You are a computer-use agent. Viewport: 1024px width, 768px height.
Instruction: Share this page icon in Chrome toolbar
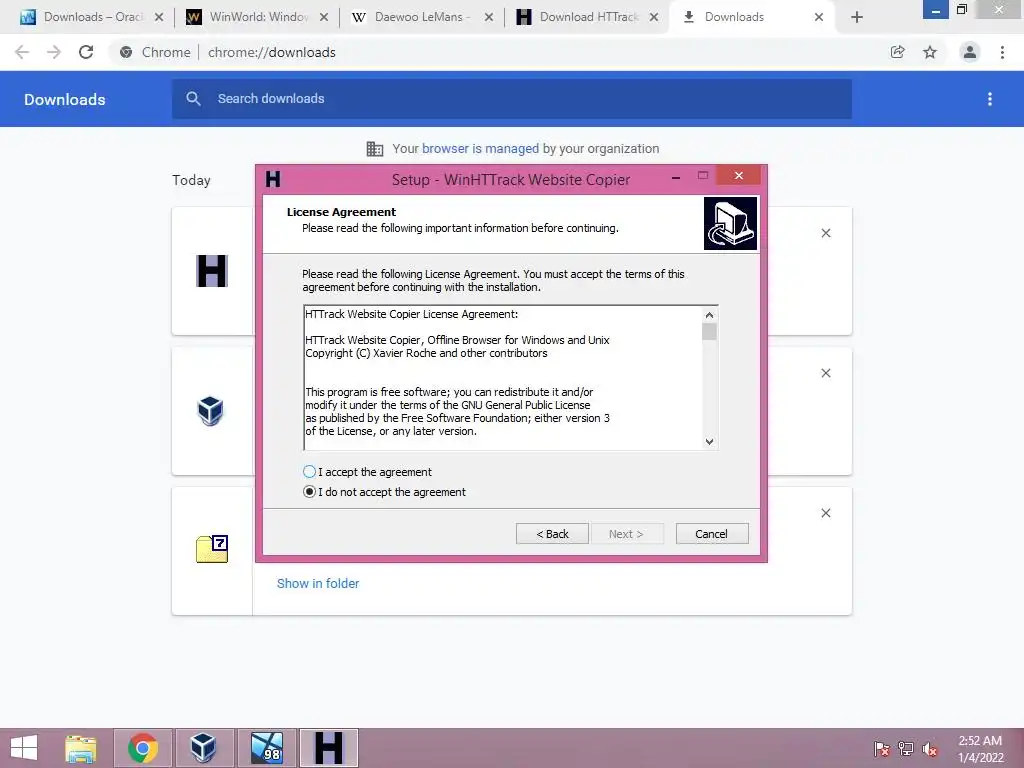pyautogui.click(x=898, y=52)
